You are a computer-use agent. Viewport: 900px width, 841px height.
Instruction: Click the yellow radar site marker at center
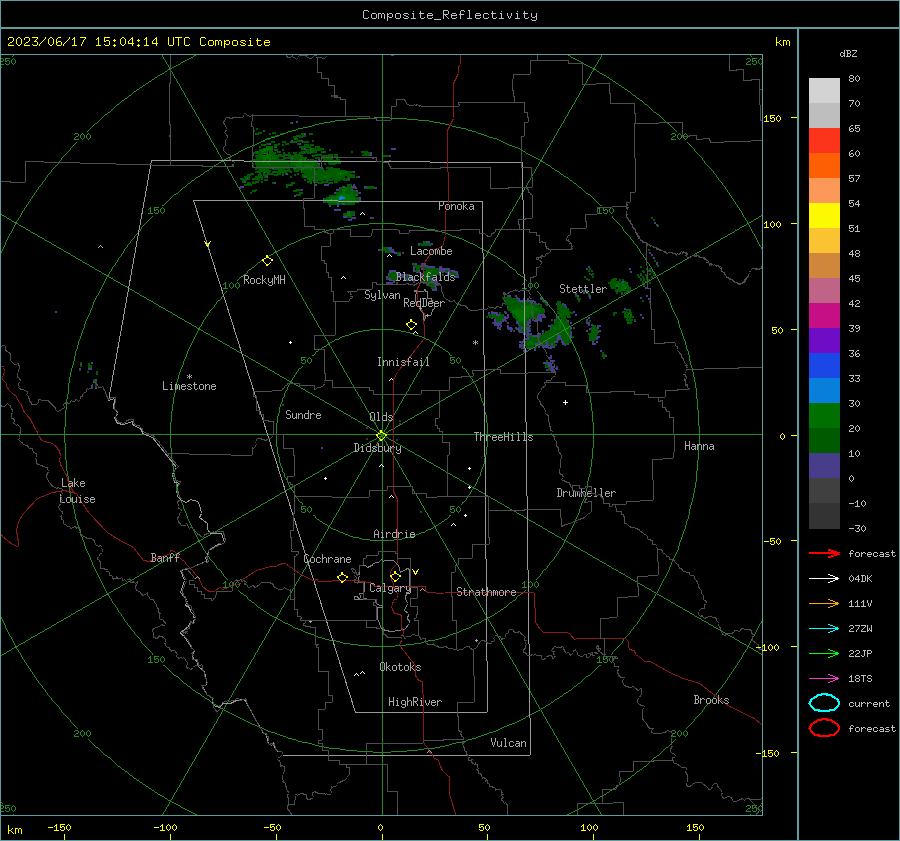point(381,435)
